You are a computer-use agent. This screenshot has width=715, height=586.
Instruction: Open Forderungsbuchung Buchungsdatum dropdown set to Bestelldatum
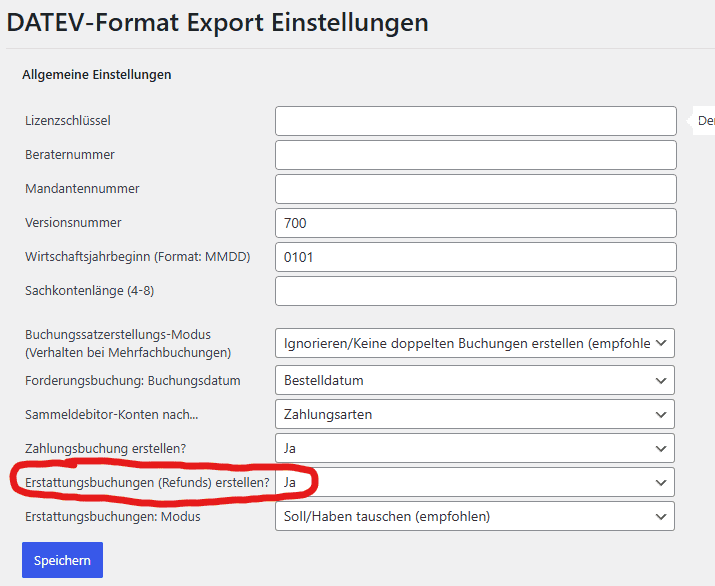coord(475,380)
